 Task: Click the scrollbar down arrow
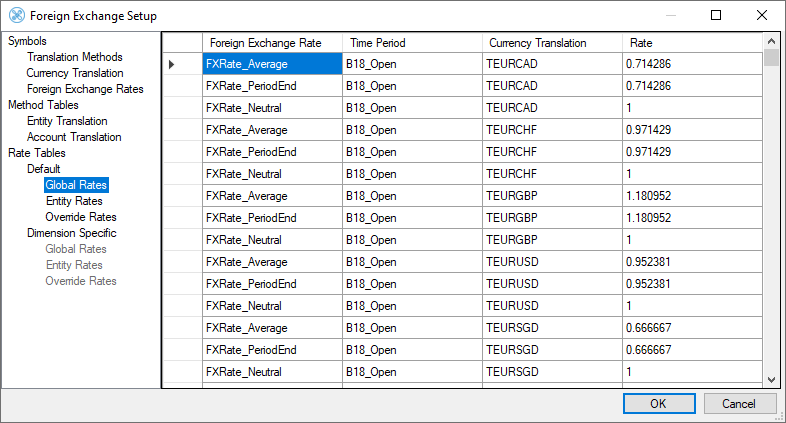[x=771, y=380]
